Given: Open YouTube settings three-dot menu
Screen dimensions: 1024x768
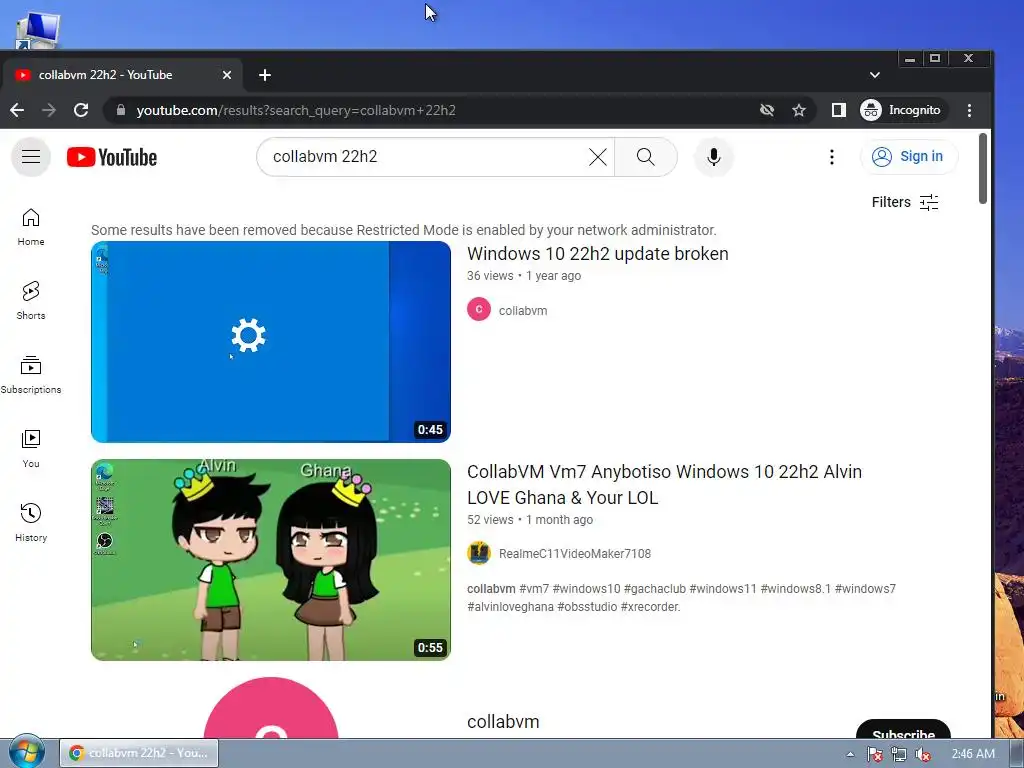Looking at the screenshot, I should [831, 157].
